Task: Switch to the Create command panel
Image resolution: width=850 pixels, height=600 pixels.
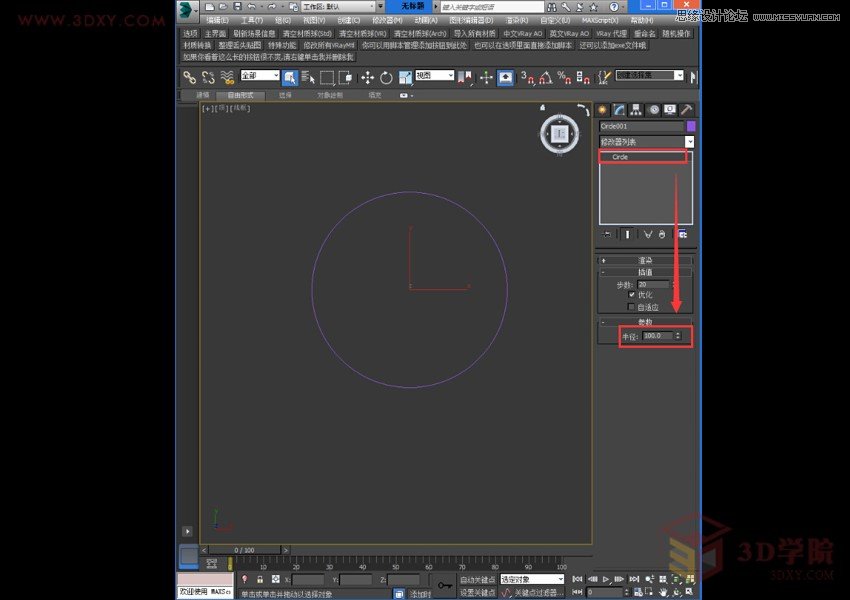Action: (x=601, y=109)
